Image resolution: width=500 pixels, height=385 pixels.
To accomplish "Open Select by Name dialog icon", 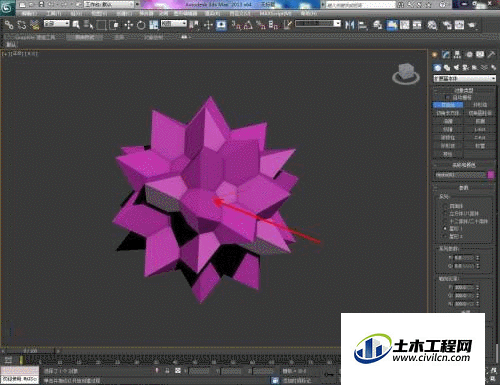I will 88,25.
